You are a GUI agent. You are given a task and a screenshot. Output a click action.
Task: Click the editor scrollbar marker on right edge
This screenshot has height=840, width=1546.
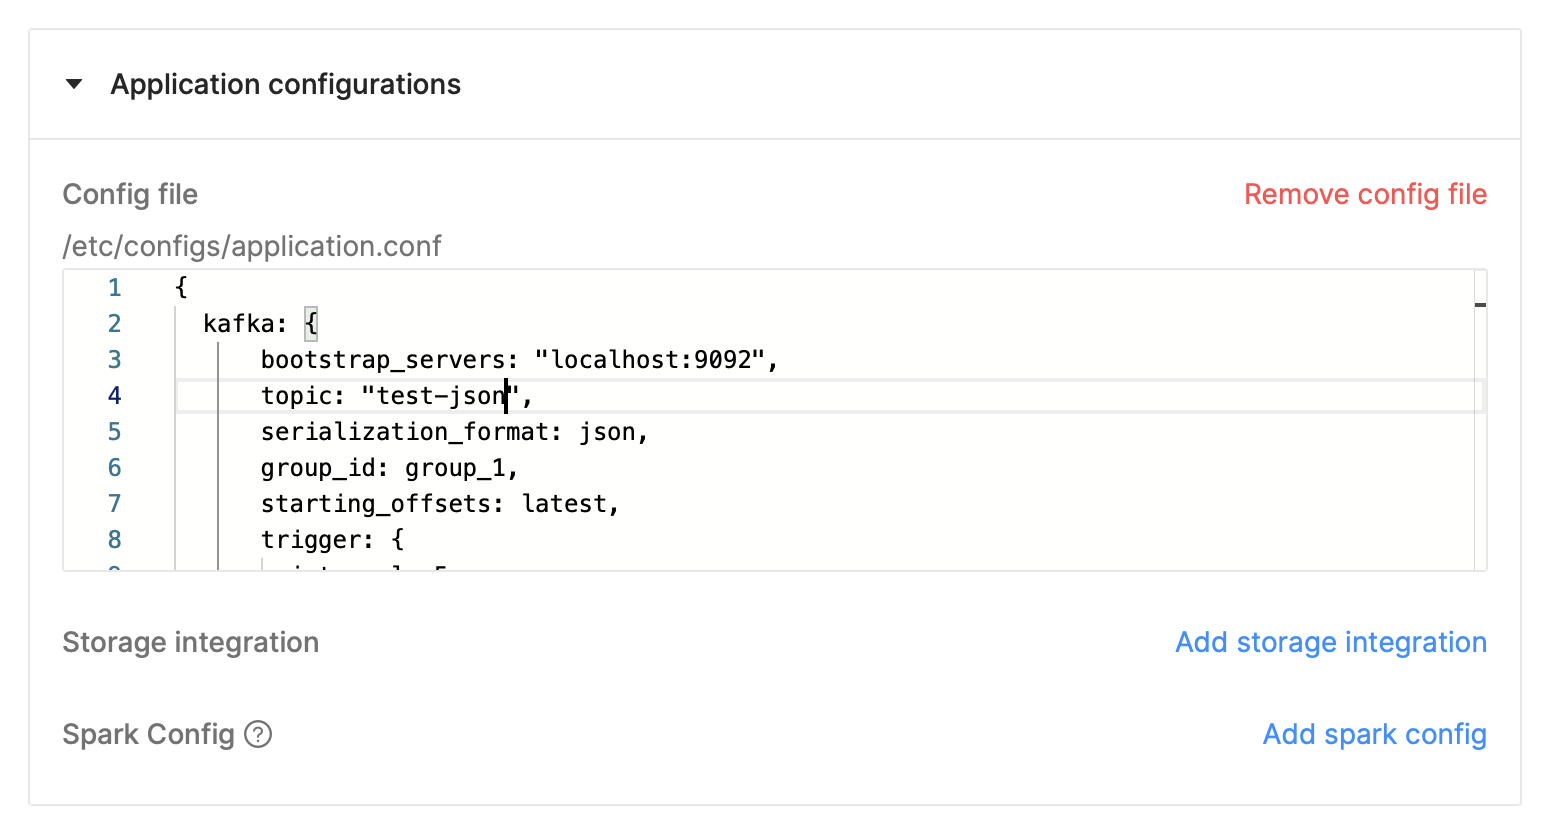(1480, 304)
